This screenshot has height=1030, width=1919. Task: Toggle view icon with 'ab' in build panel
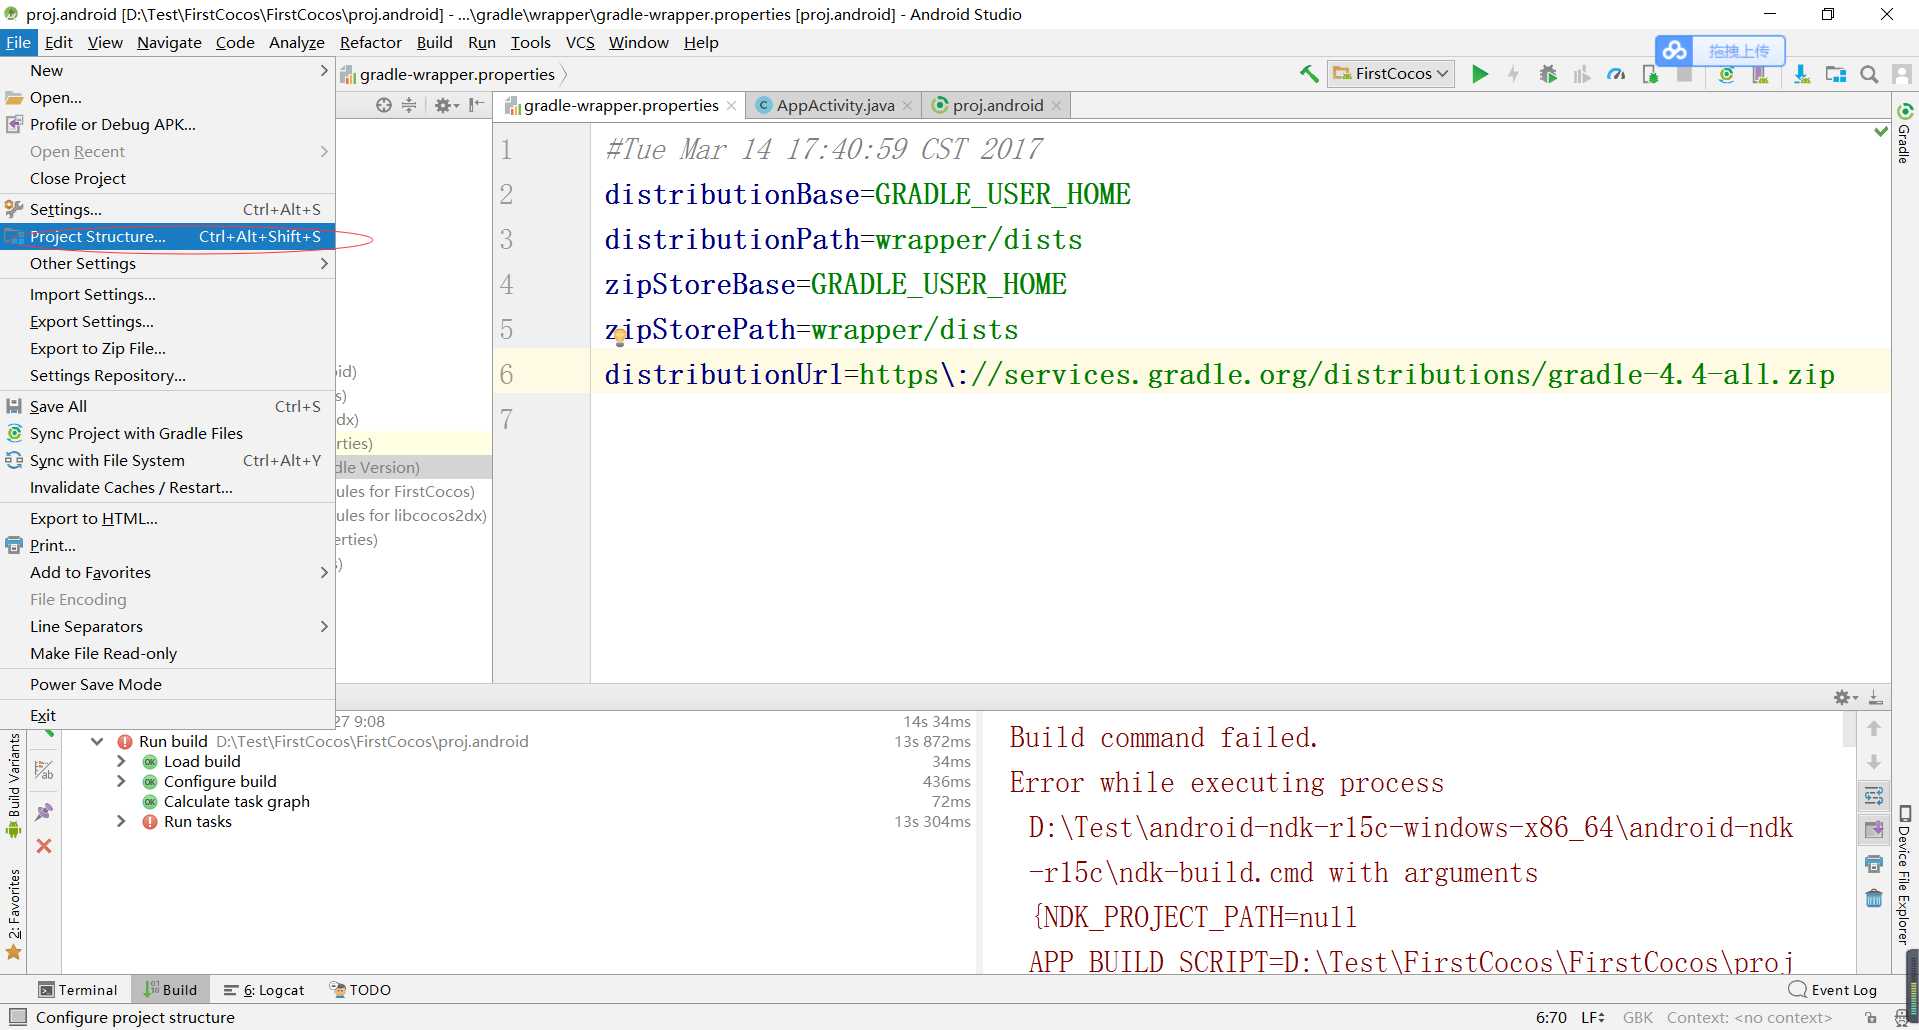point(44,770)
